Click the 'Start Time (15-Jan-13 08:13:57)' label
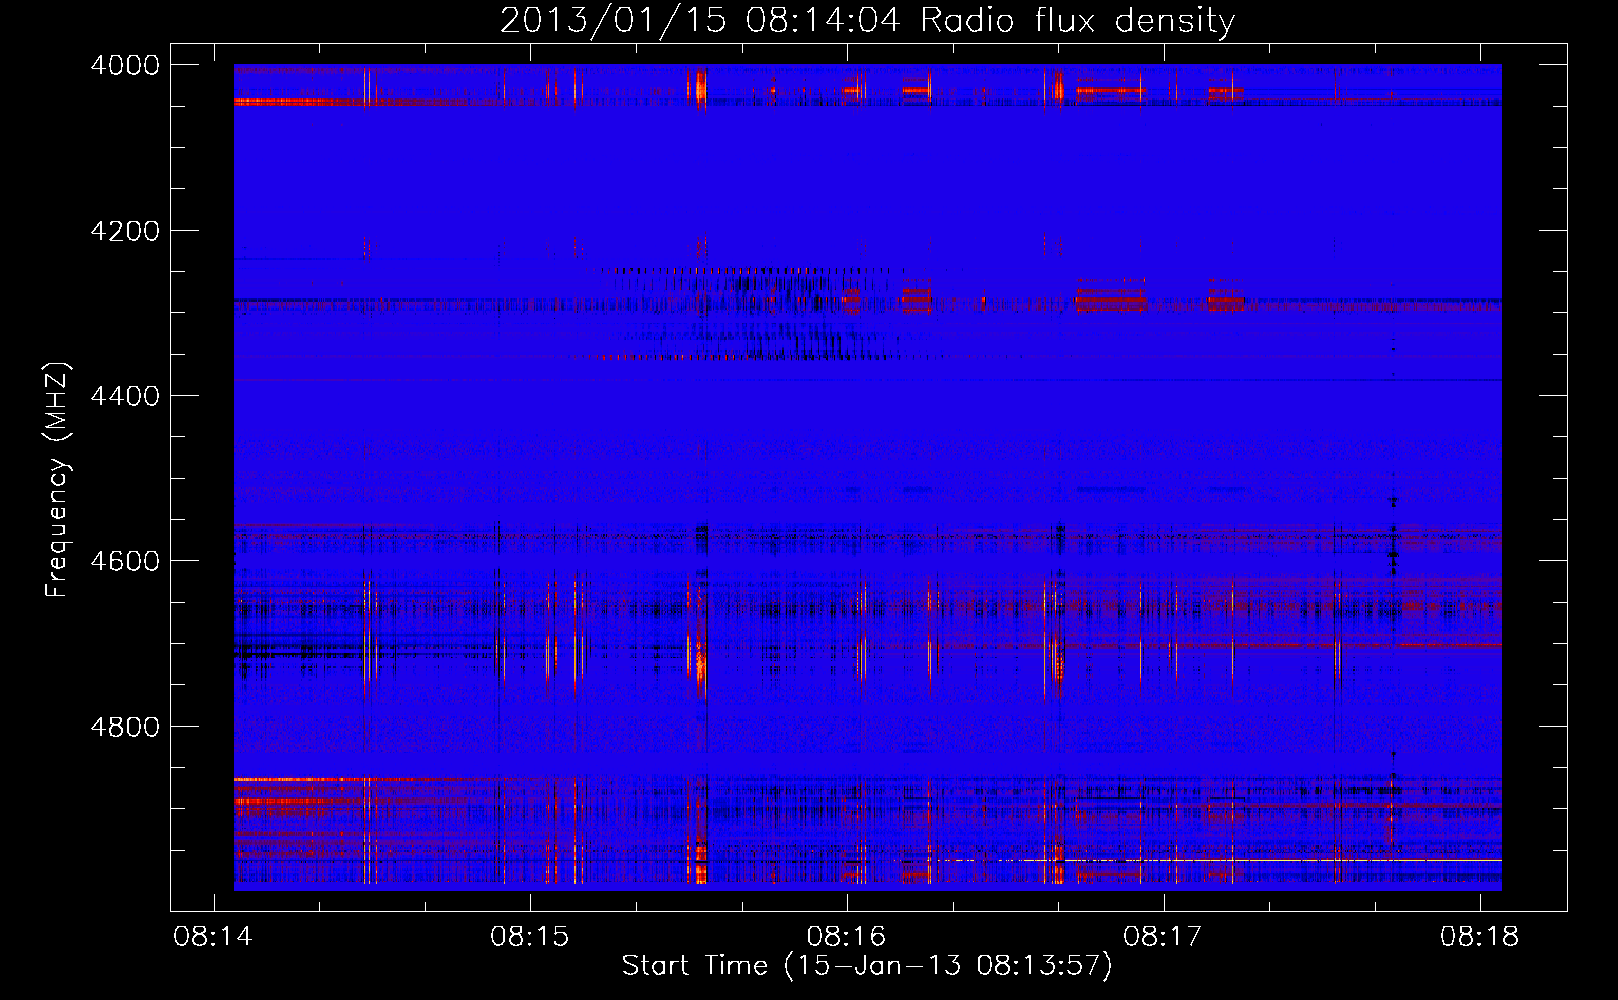Image resolution: width=1618 pixels, height=1000 pixels. 867,966
